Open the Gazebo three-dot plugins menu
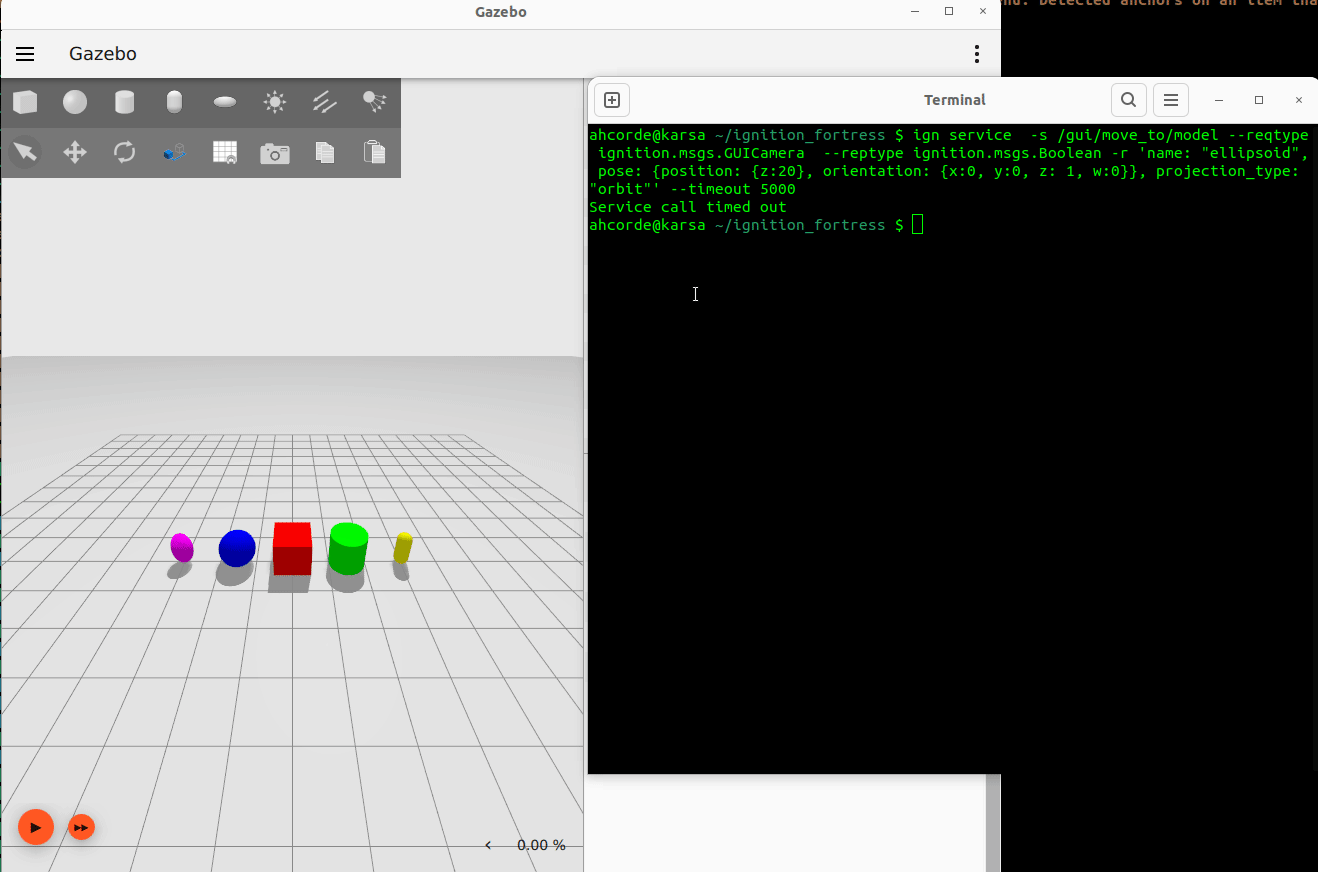The image size is (1318, 872). (977, 54)
